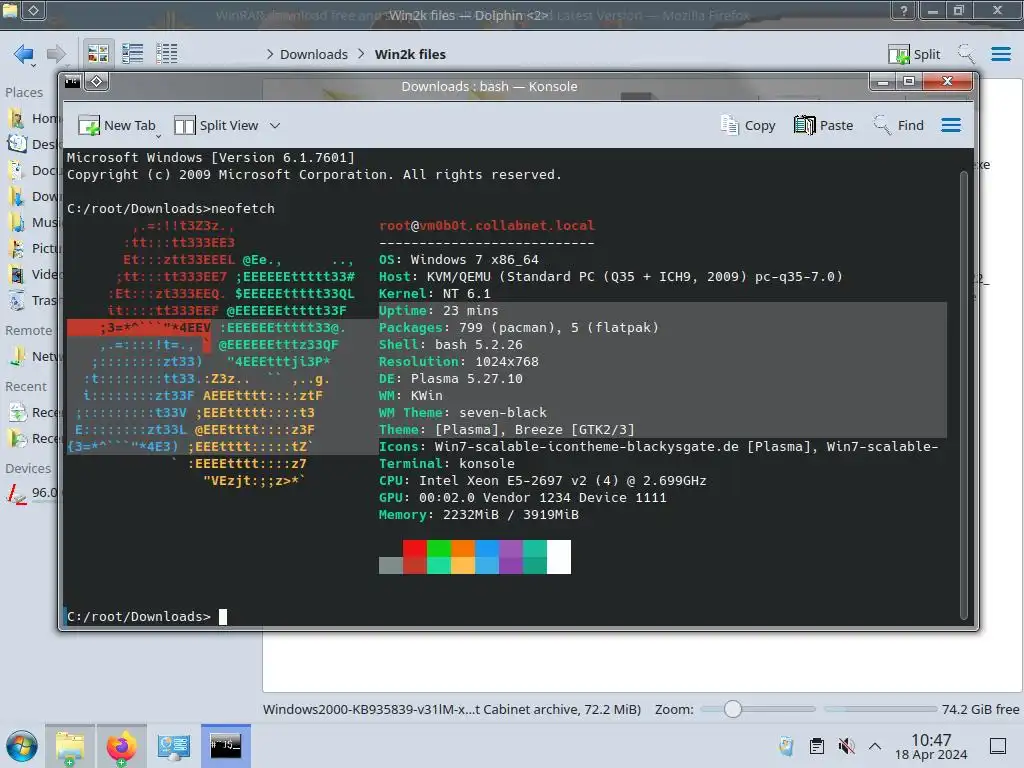Click text 74.2 GiB free
Screen dimensions: 1024x768
980,709
